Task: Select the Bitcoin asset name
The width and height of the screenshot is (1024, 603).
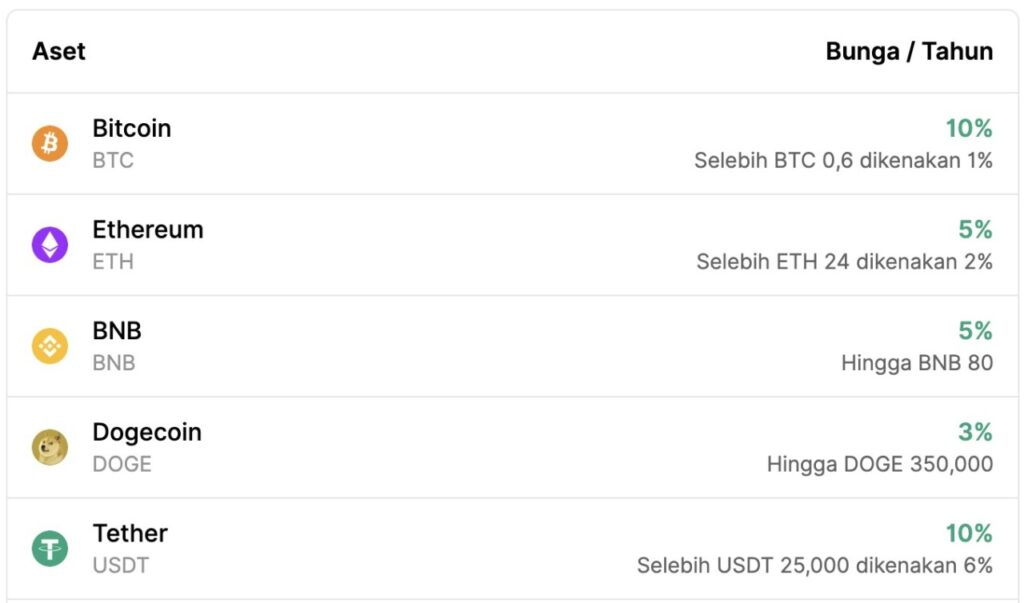Action: click(132, 129)
